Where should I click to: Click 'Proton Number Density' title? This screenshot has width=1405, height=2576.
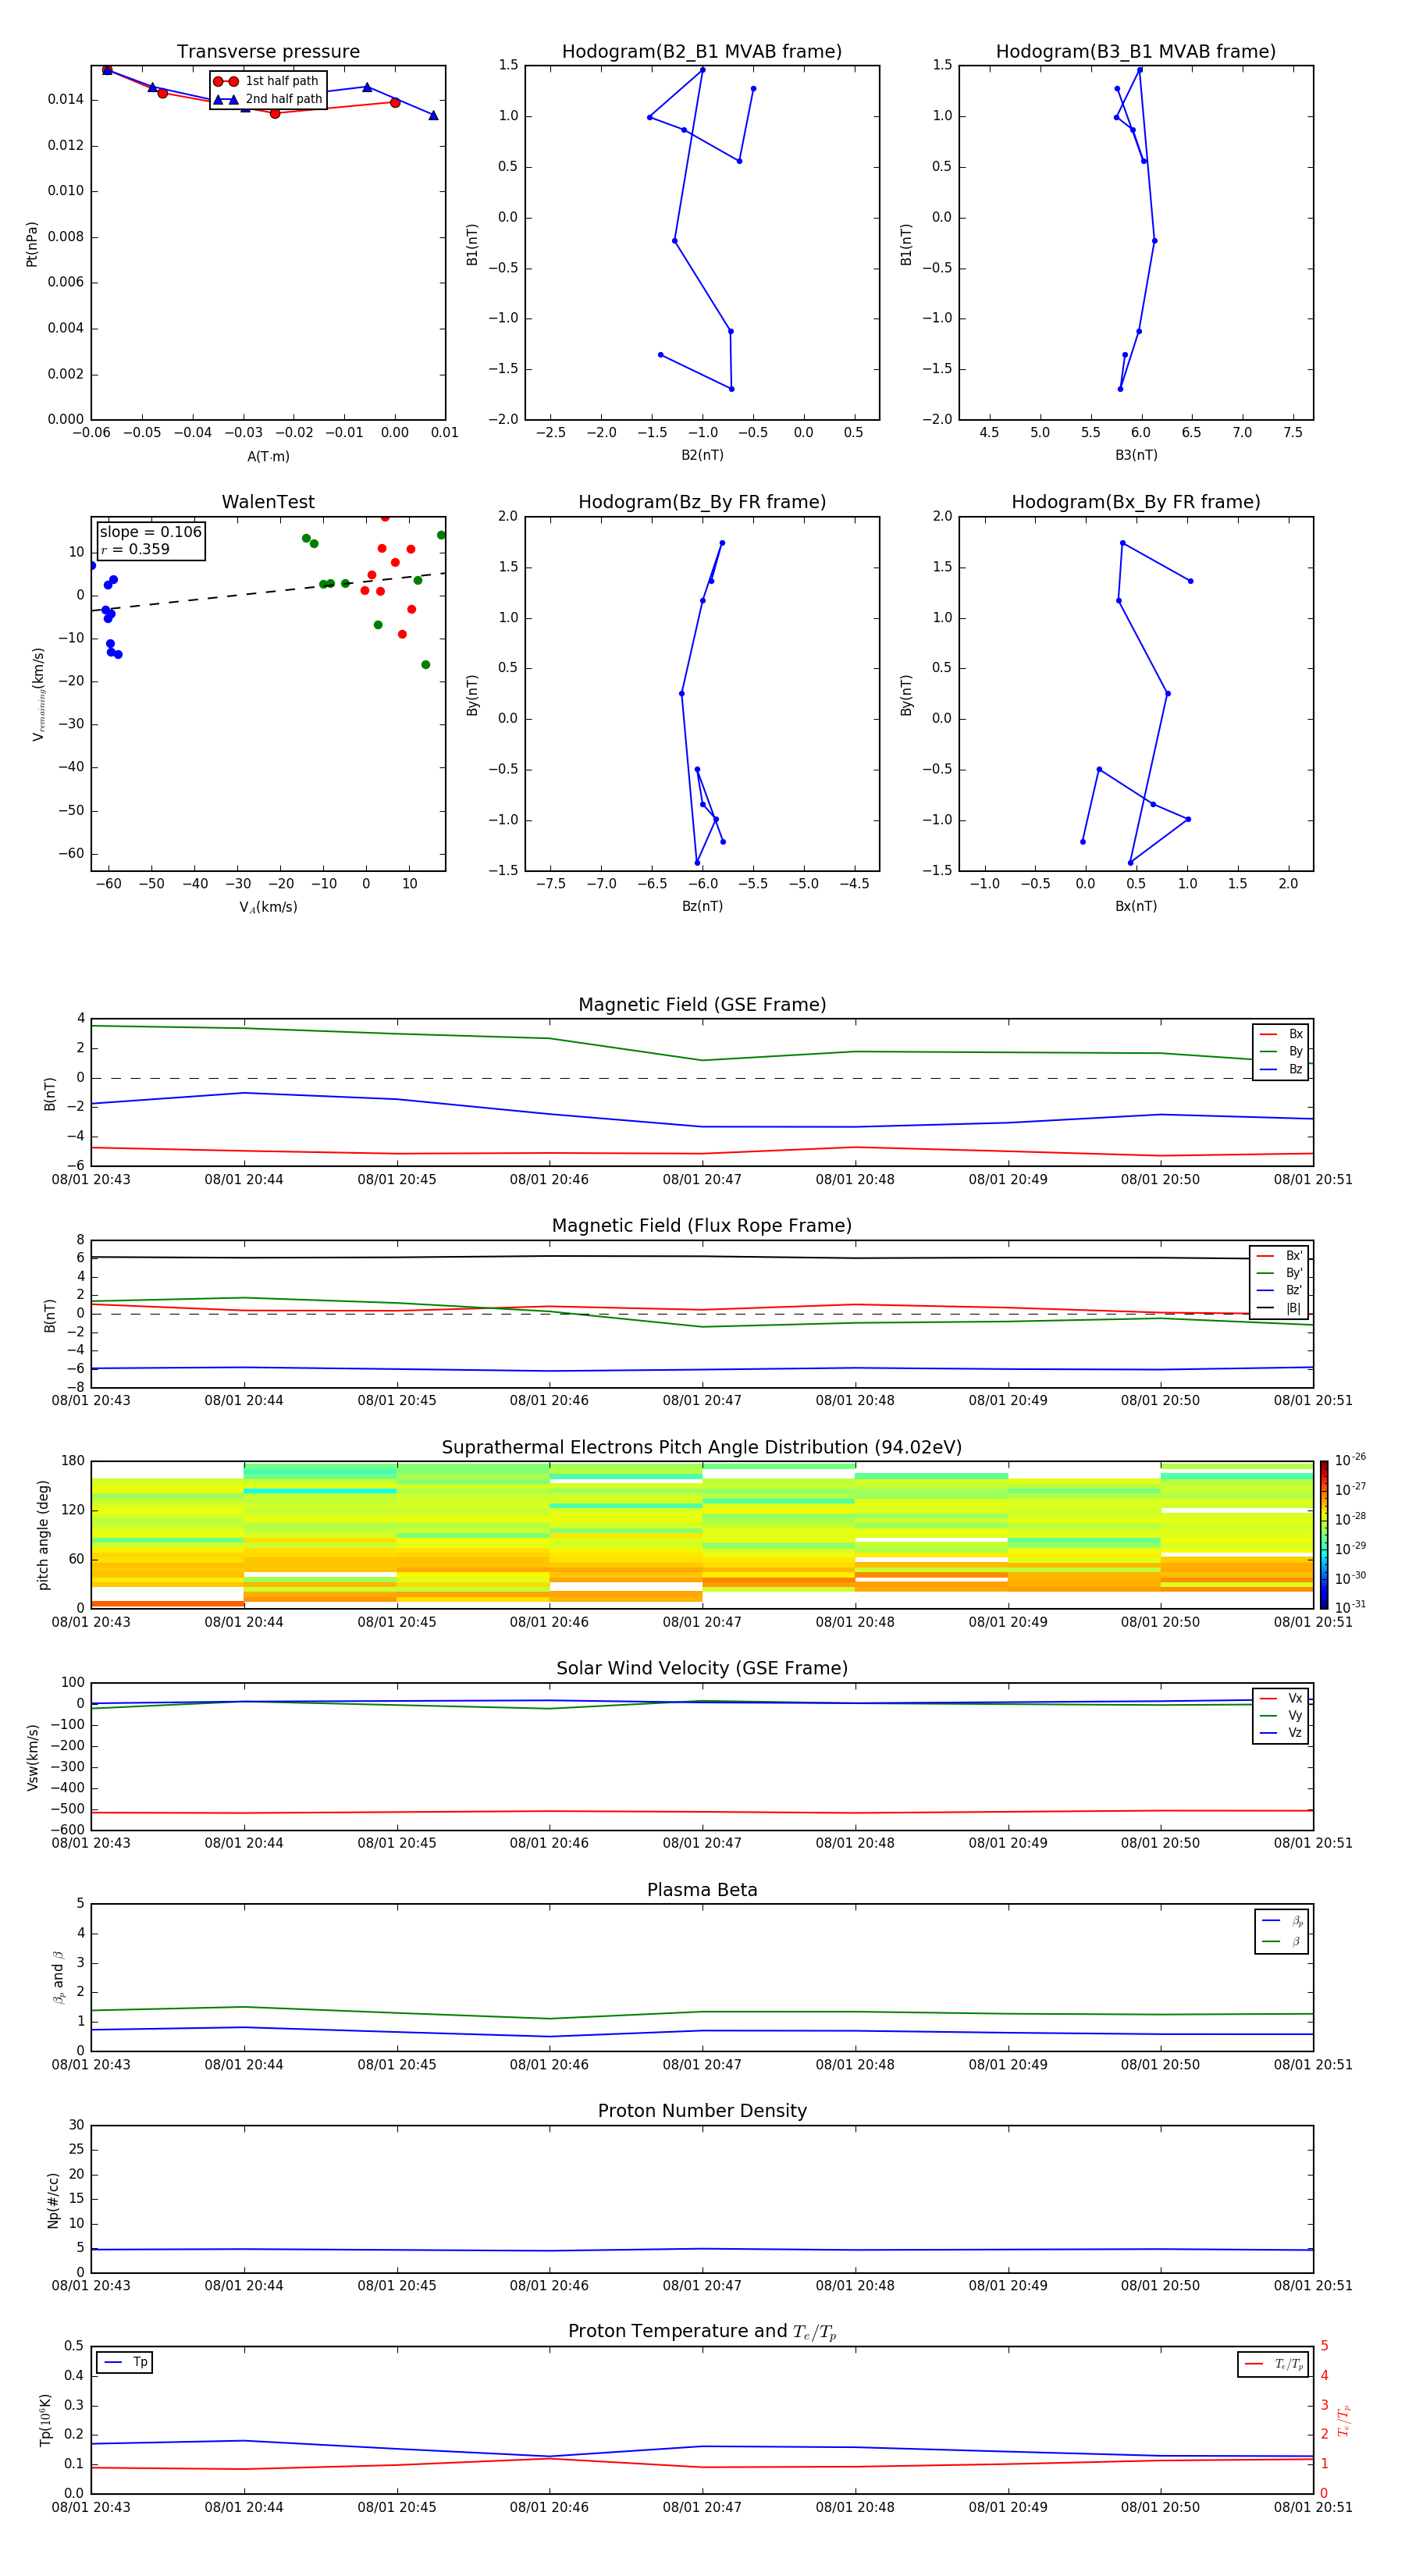point(702,2111)
